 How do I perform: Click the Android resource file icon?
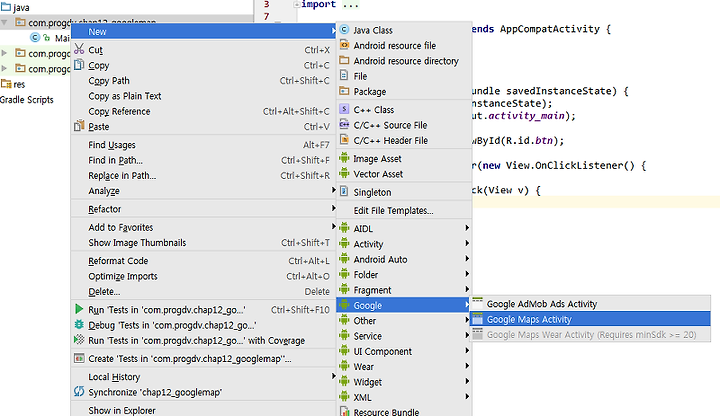344,45
